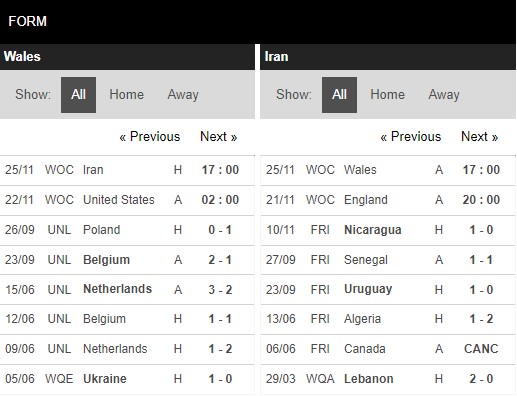Click the Nicaragua friendly result
This screenshot has height=396, width=517.
point(388,230)
